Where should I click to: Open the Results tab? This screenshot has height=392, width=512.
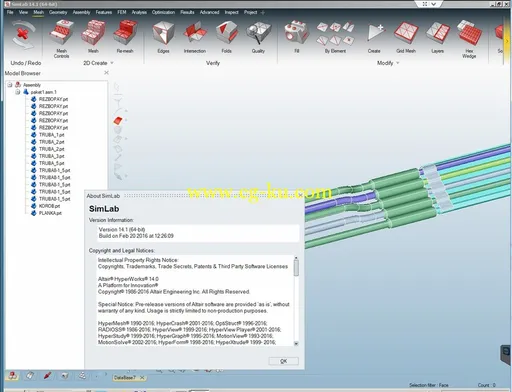pyautogui.click(x=187, y=12)
